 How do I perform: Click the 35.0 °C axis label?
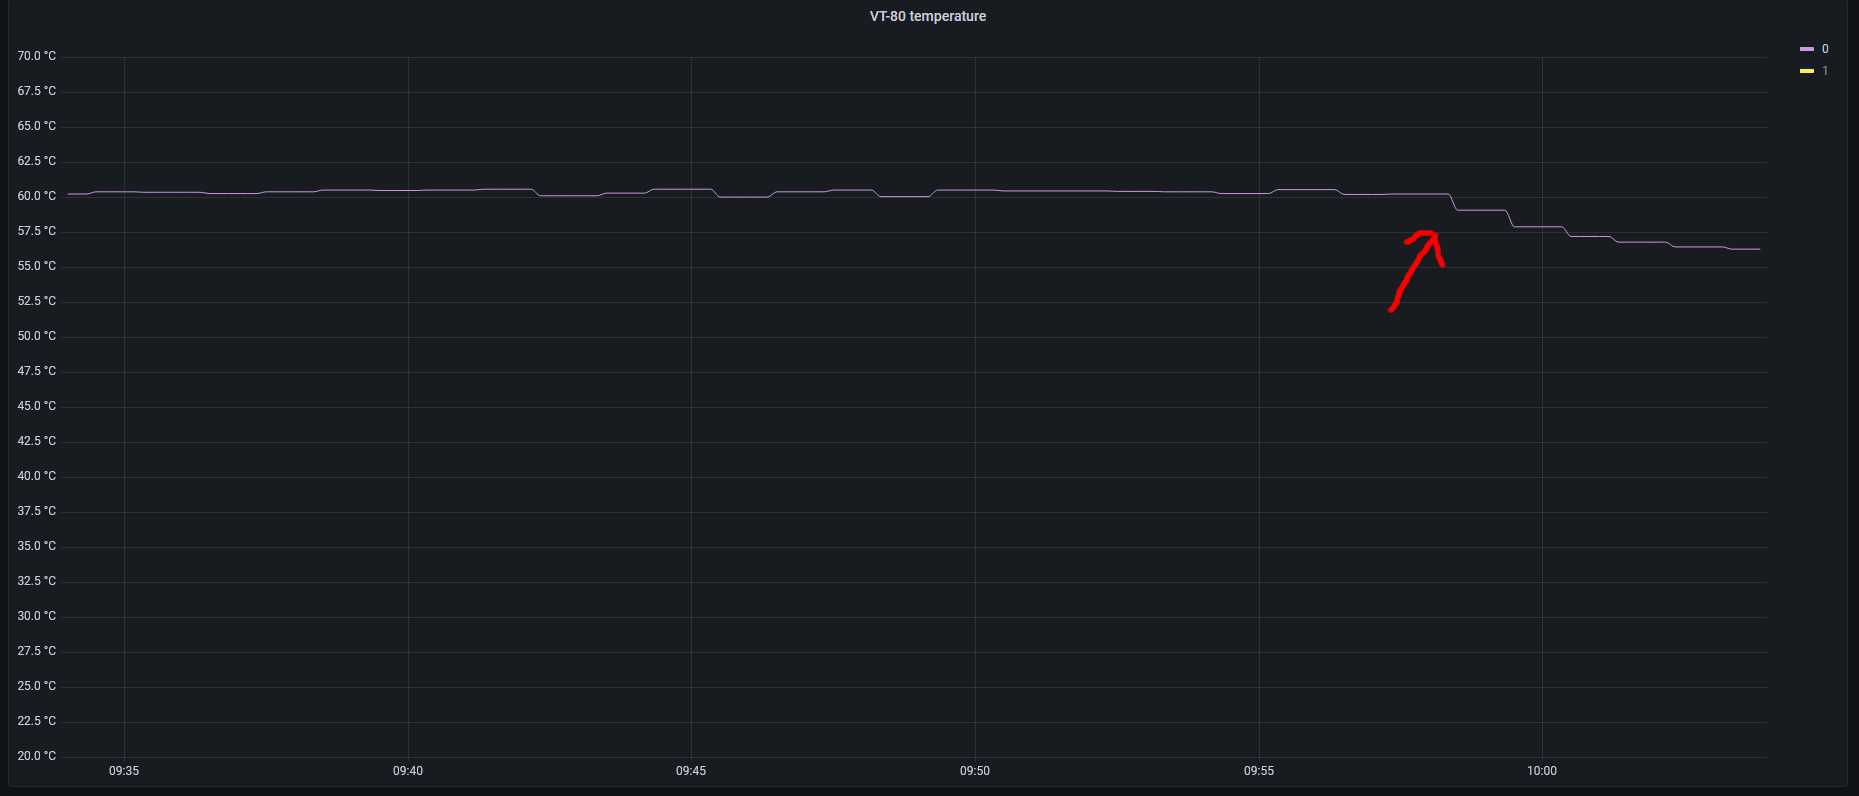(37, 546)
